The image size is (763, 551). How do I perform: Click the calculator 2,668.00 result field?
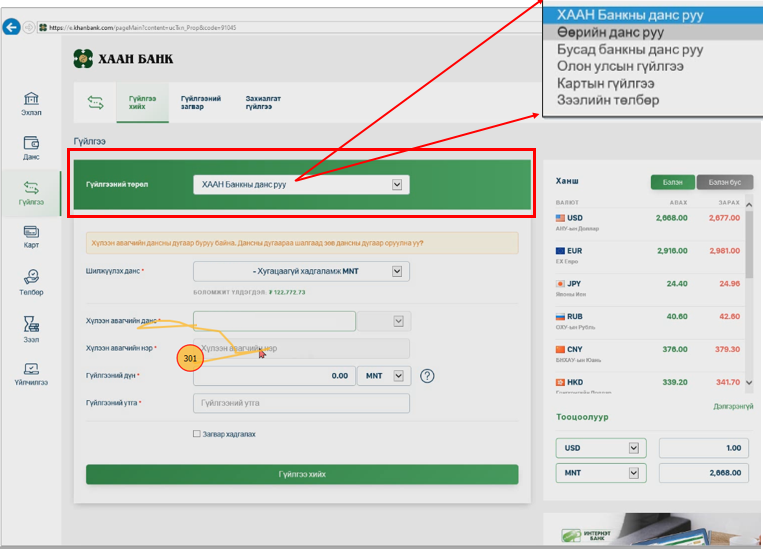704,473
